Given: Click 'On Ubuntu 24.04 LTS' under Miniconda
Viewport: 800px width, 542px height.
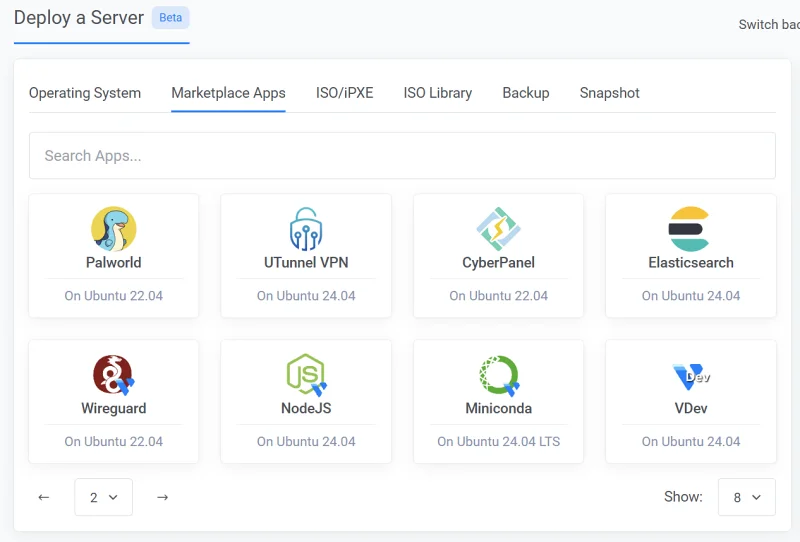Looking at the screenshot, I should tap(498, 441).
